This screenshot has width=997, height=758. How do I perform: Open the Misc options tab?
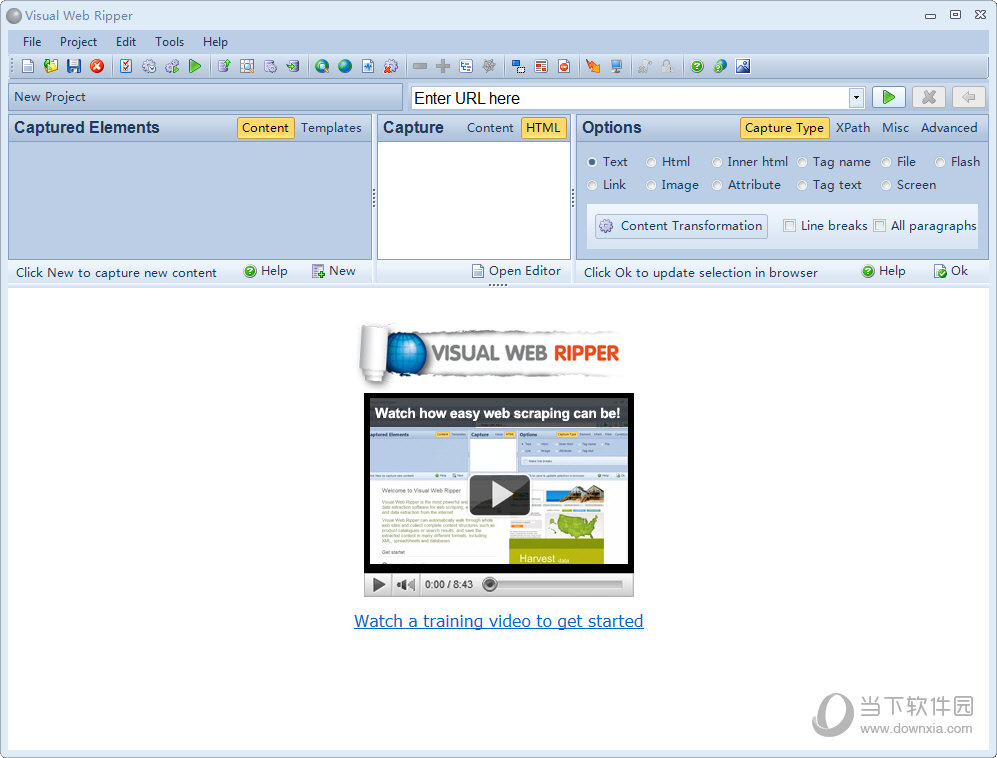click(895, 128)
